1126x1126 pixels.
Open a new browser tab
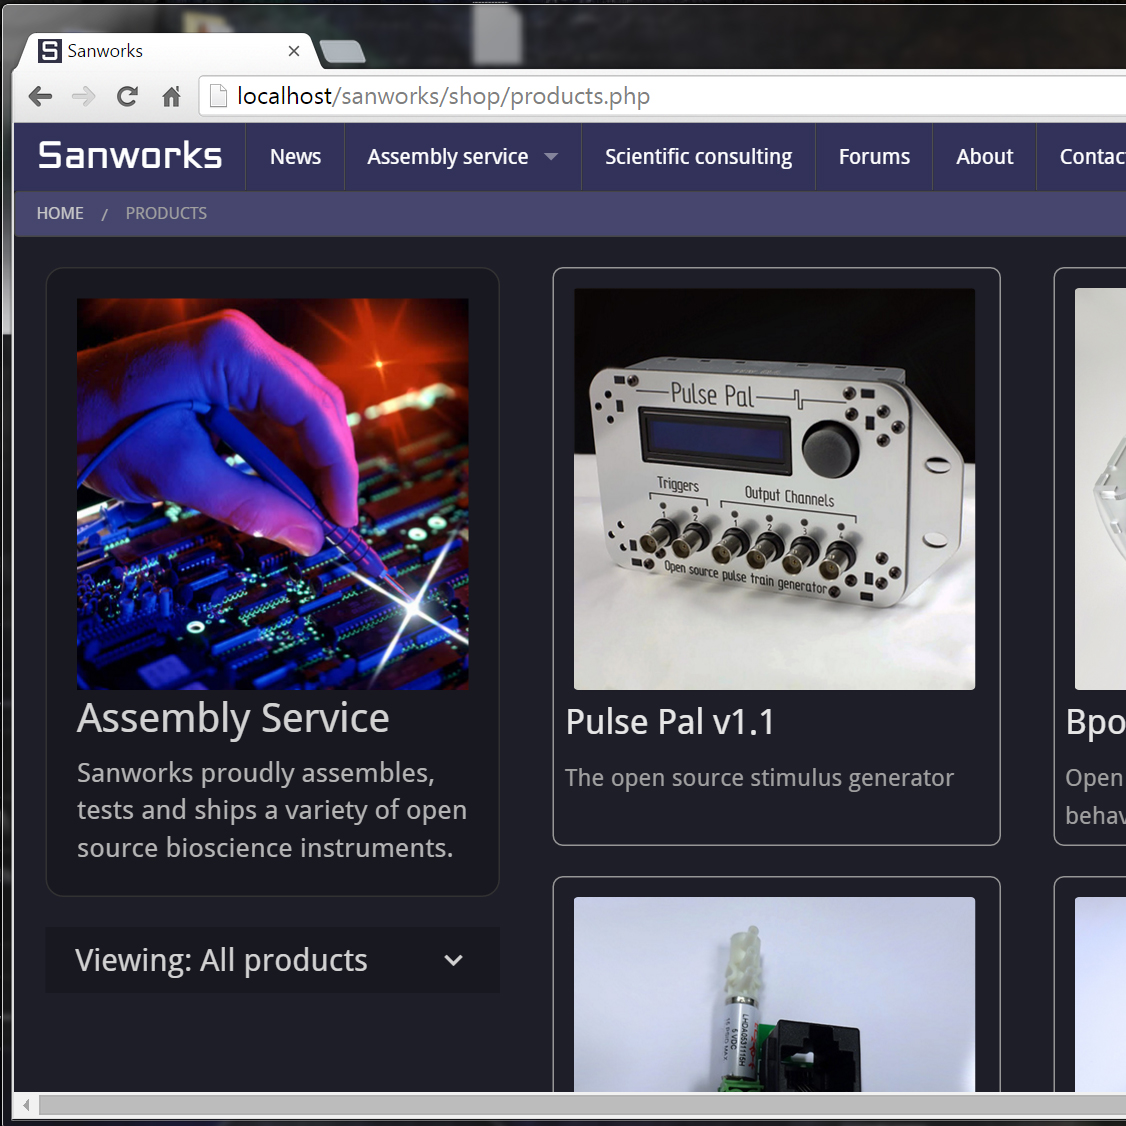(x=343, y=52)
